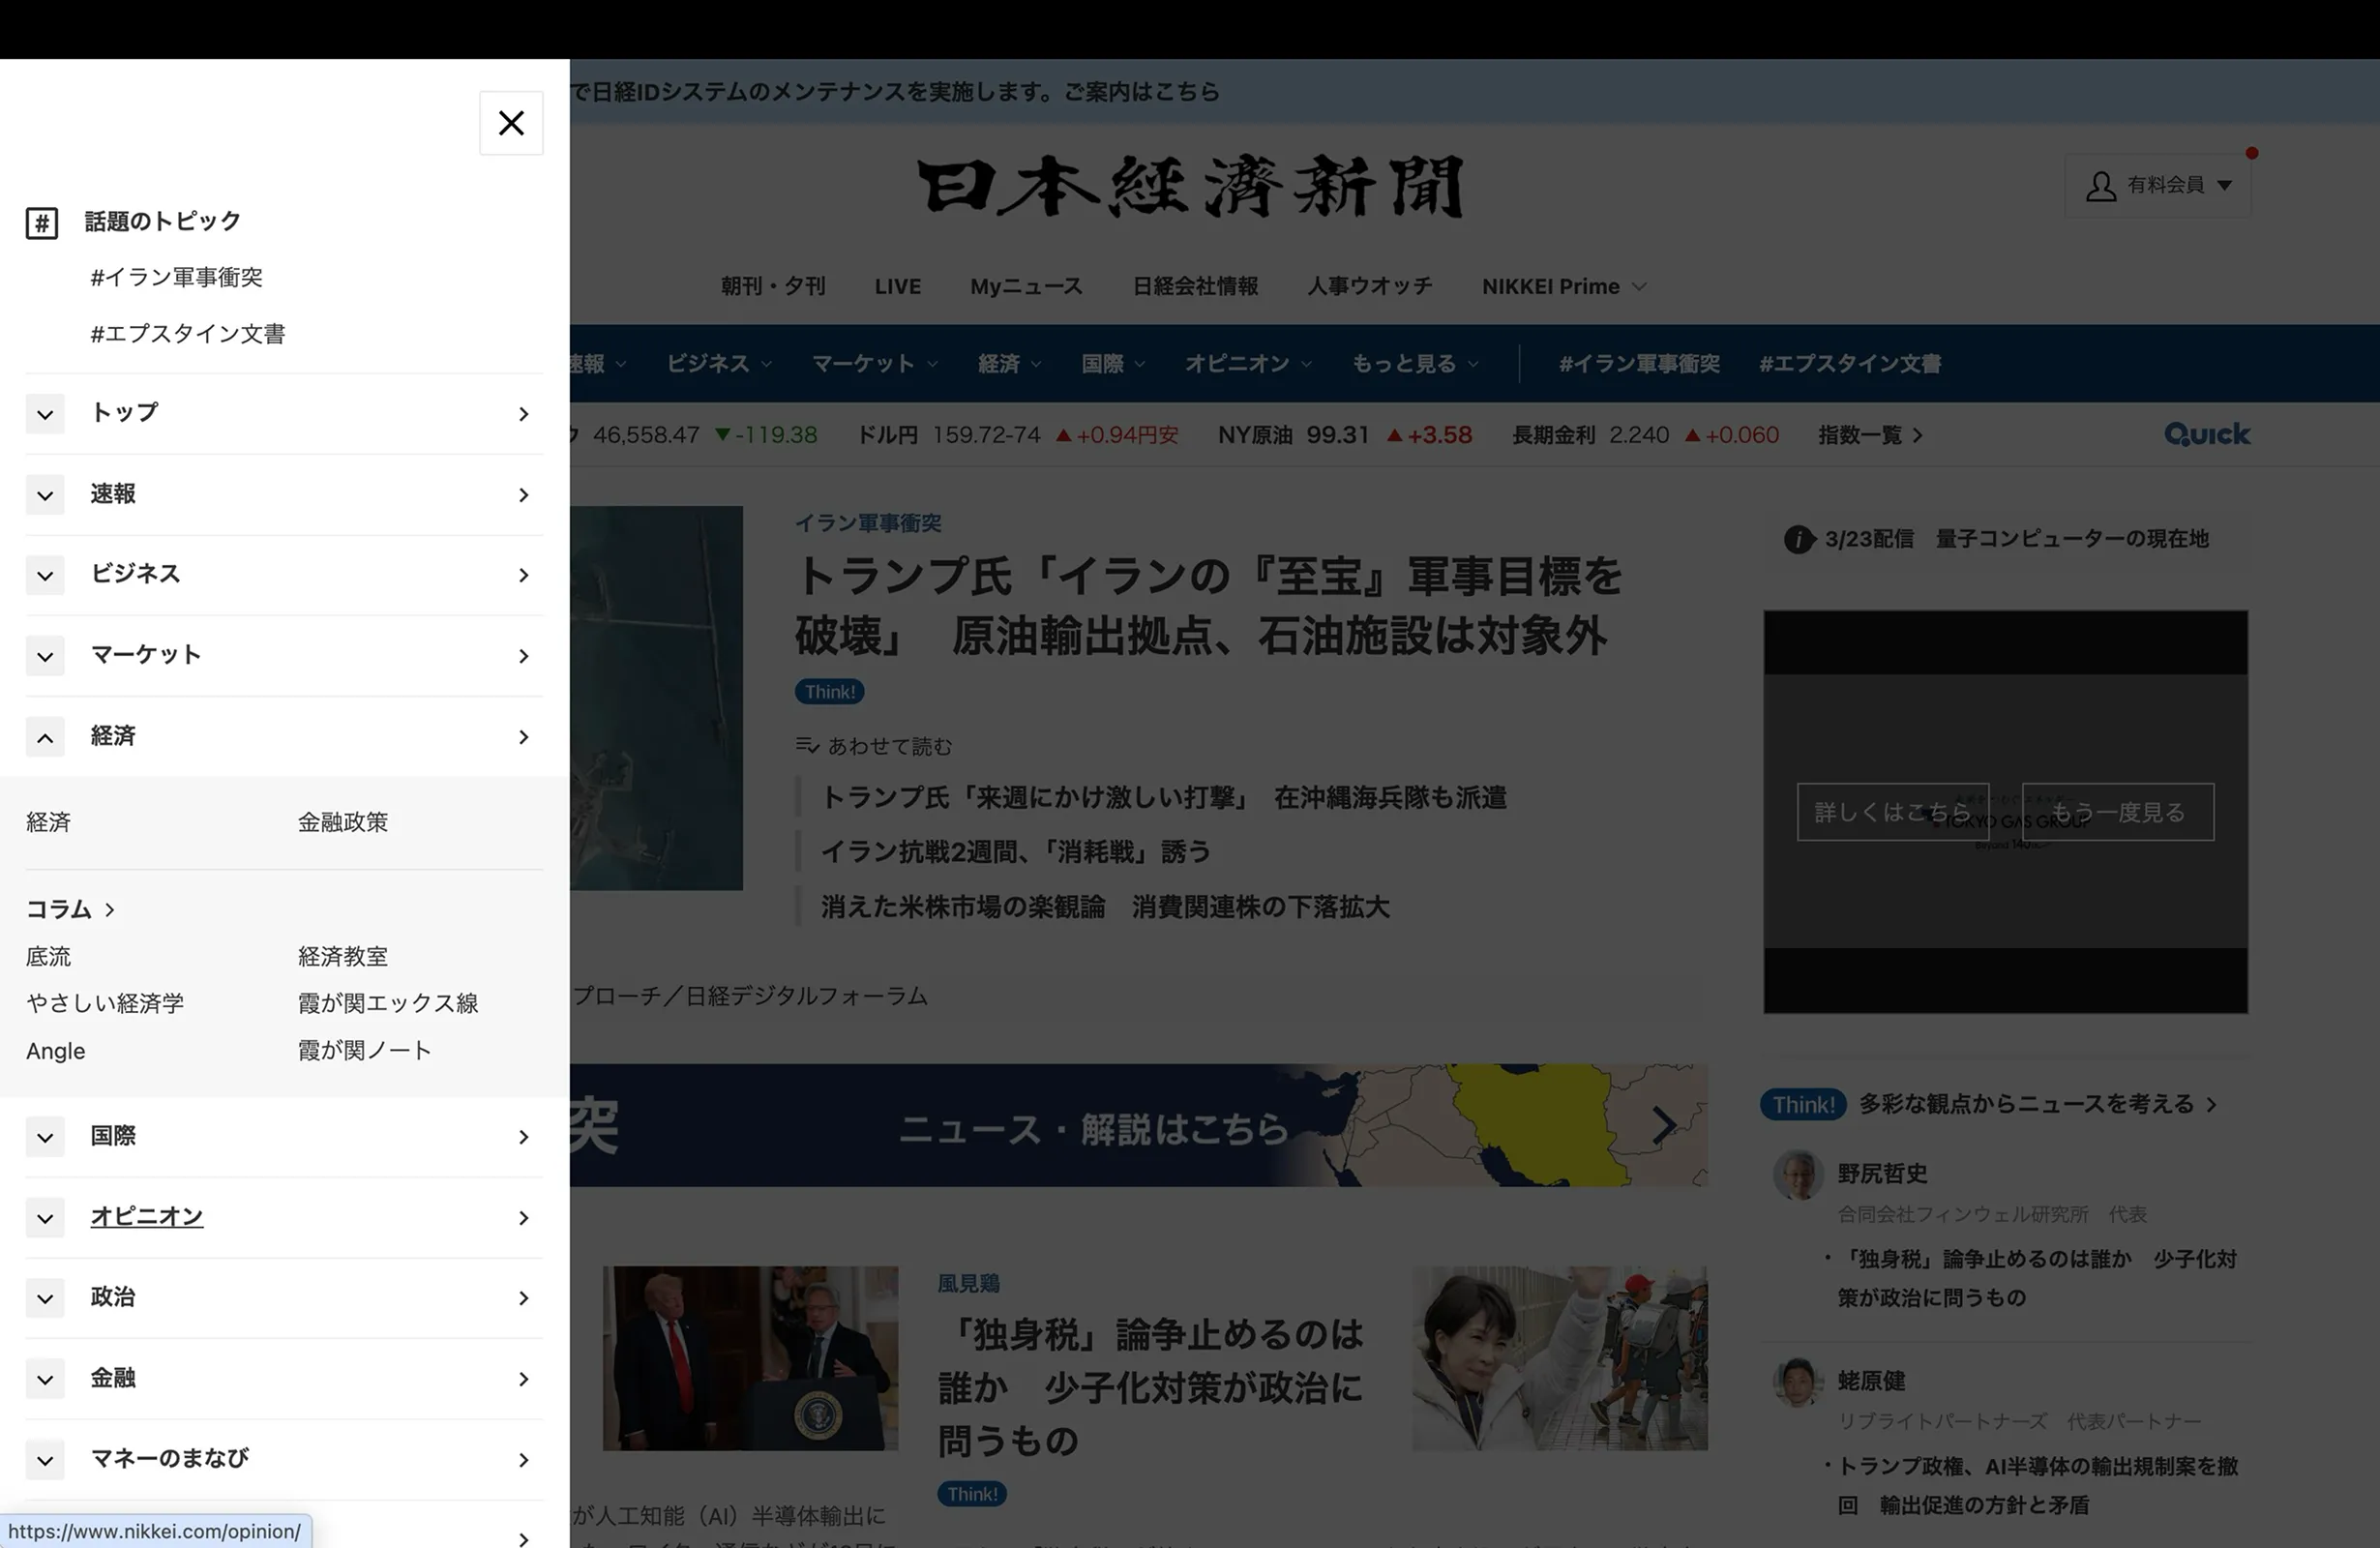This screenshot has height=1548, width=2380.
Task: Go to オピニオン page via right arrow
Action: tap(523, 1218)
